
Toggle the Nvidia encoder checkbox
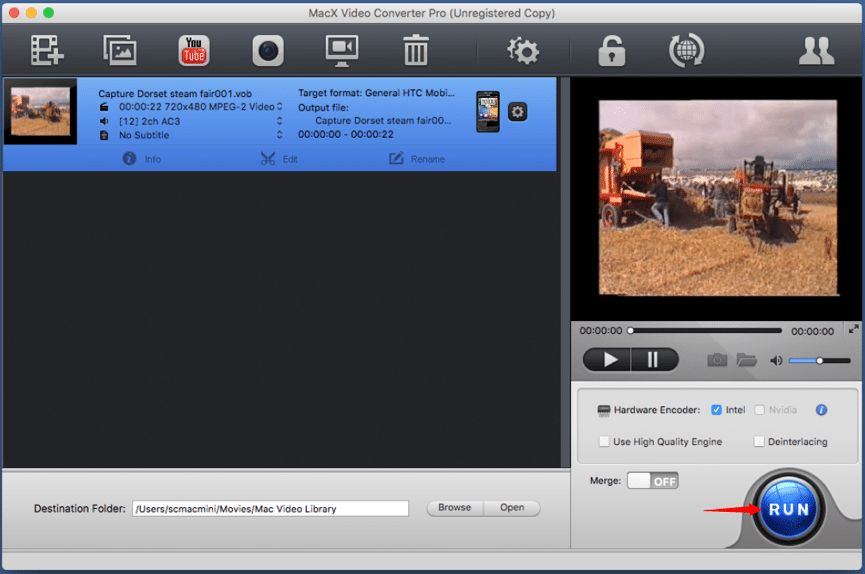pyautogui.click(x=760, y=410)
